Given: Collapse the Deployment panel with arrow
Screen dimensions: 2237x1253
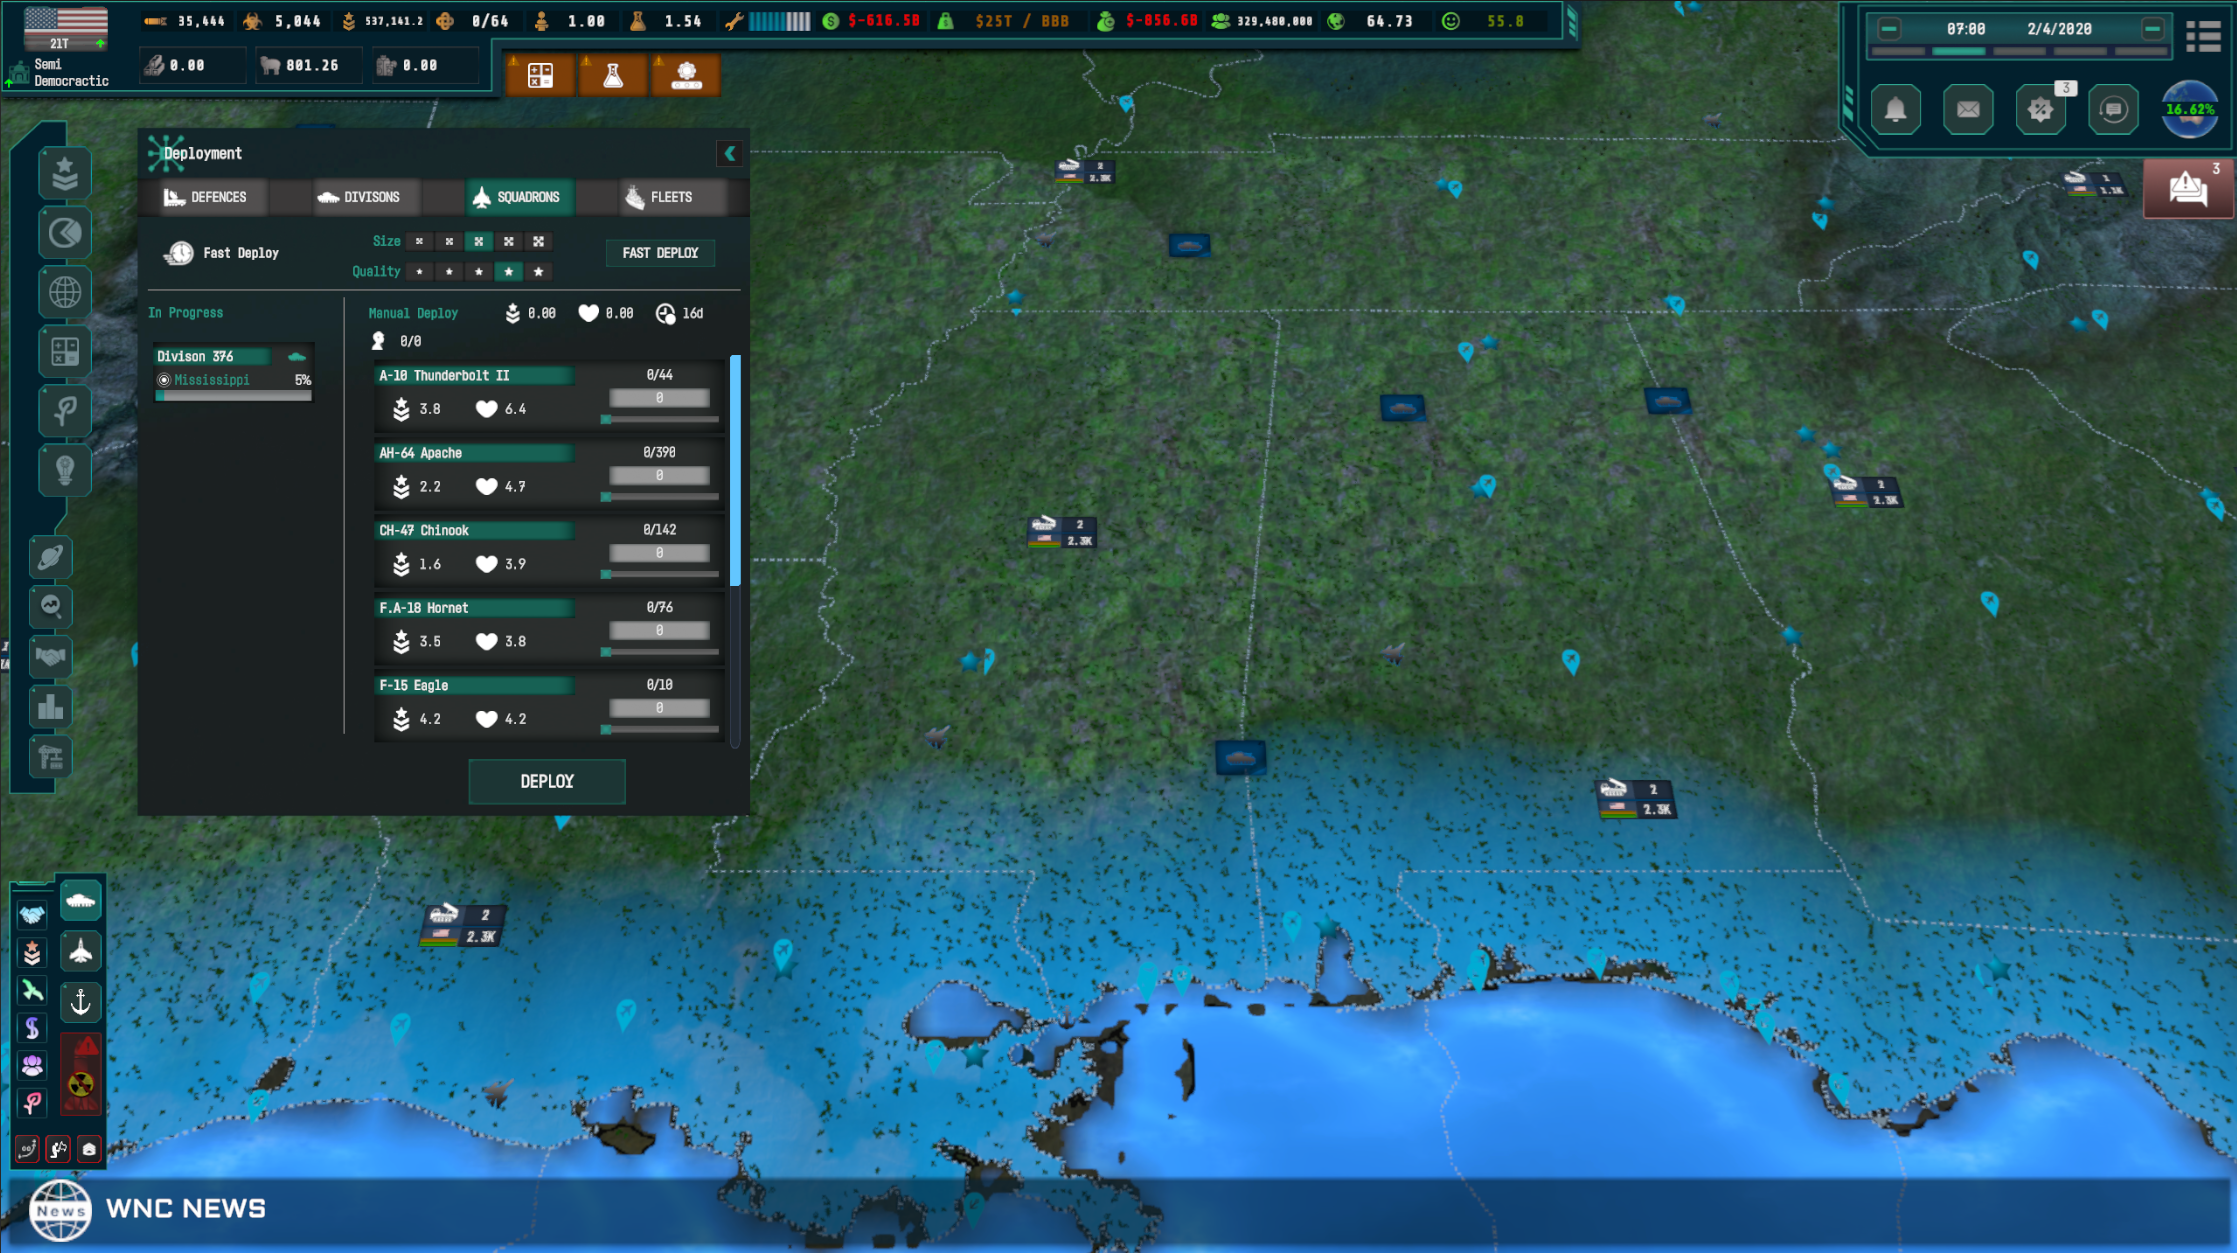Looking at the screenshot, I should (x=729, y=153).
